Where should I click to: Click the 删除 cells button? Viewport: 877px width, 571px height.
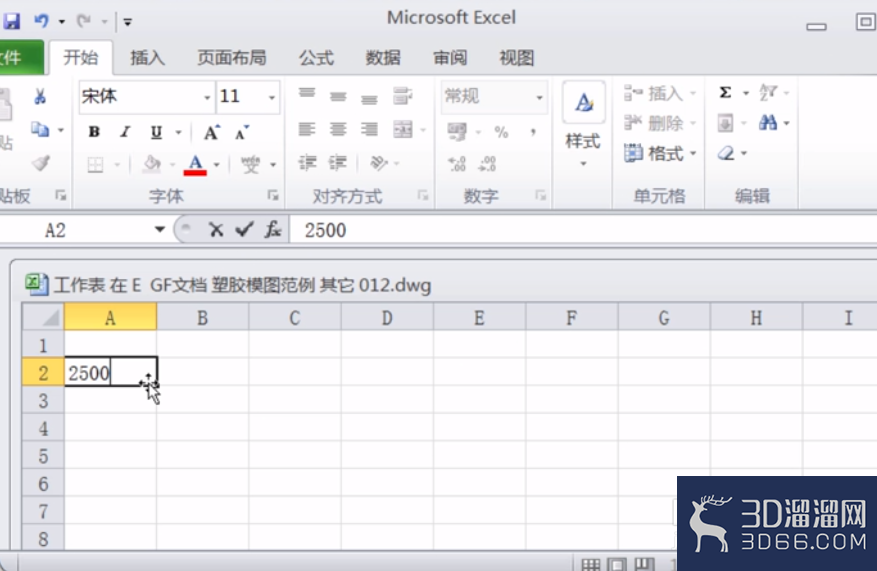(x=660, y=123)
